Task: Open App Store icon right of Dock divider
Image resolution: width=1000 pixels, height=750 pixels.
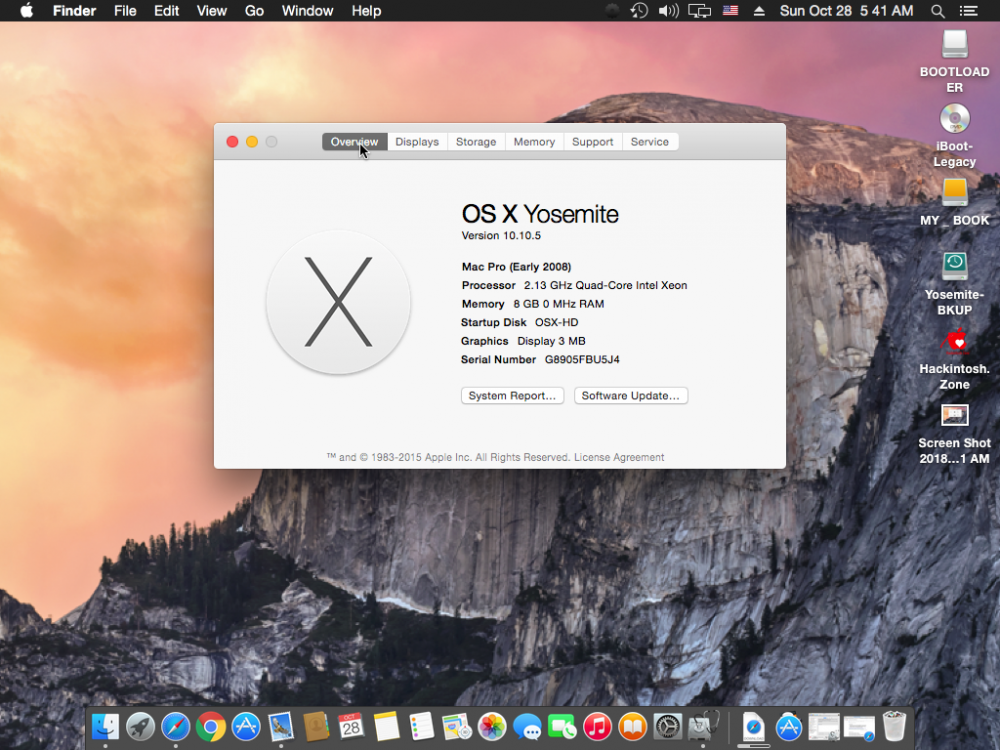Action: 788,726
